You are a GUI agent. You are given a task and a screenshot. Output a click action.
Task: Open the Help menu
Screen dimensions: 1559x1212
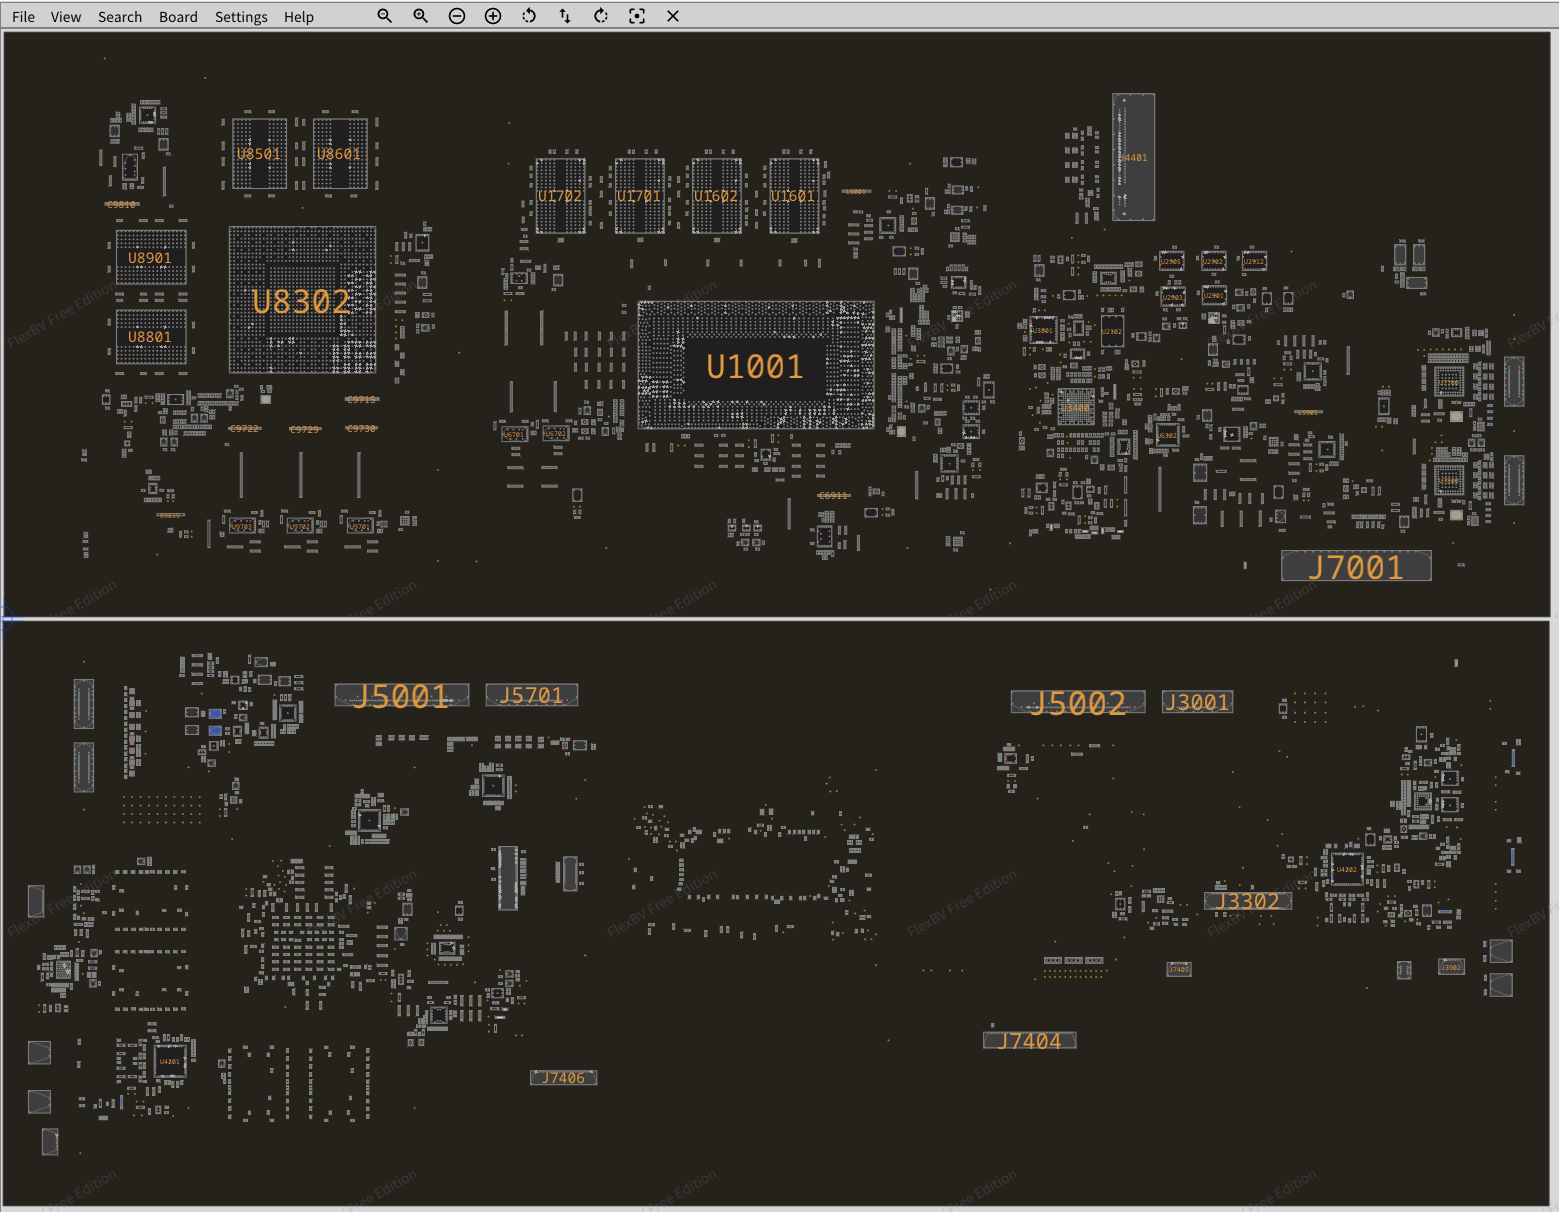point(298,17)
